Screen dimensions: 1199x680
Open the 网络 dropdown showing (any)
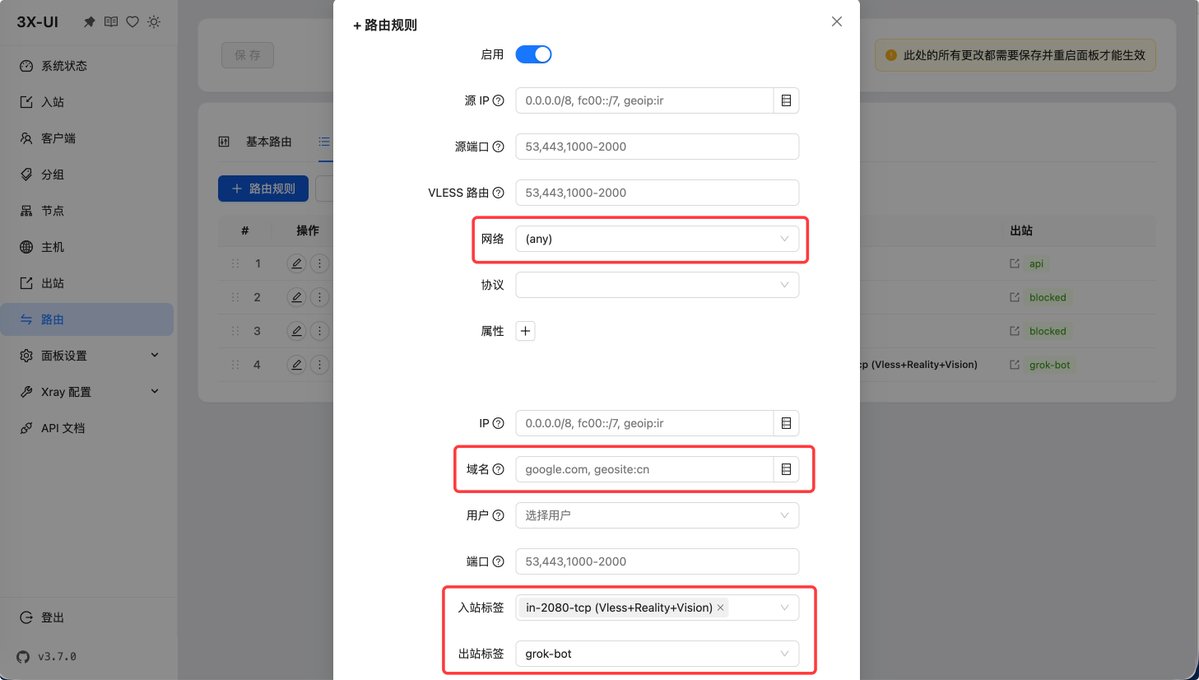657,239
